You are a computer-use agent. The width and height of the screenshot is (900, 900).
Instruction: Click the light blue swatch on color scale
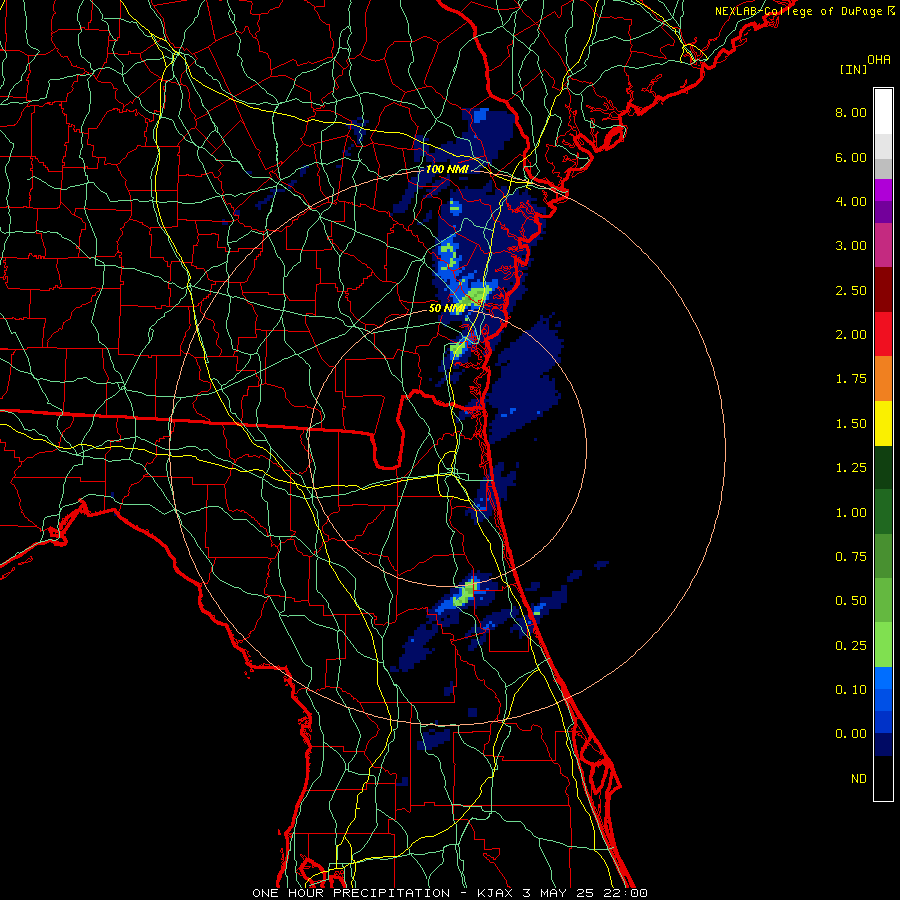[x=883, y=678]
